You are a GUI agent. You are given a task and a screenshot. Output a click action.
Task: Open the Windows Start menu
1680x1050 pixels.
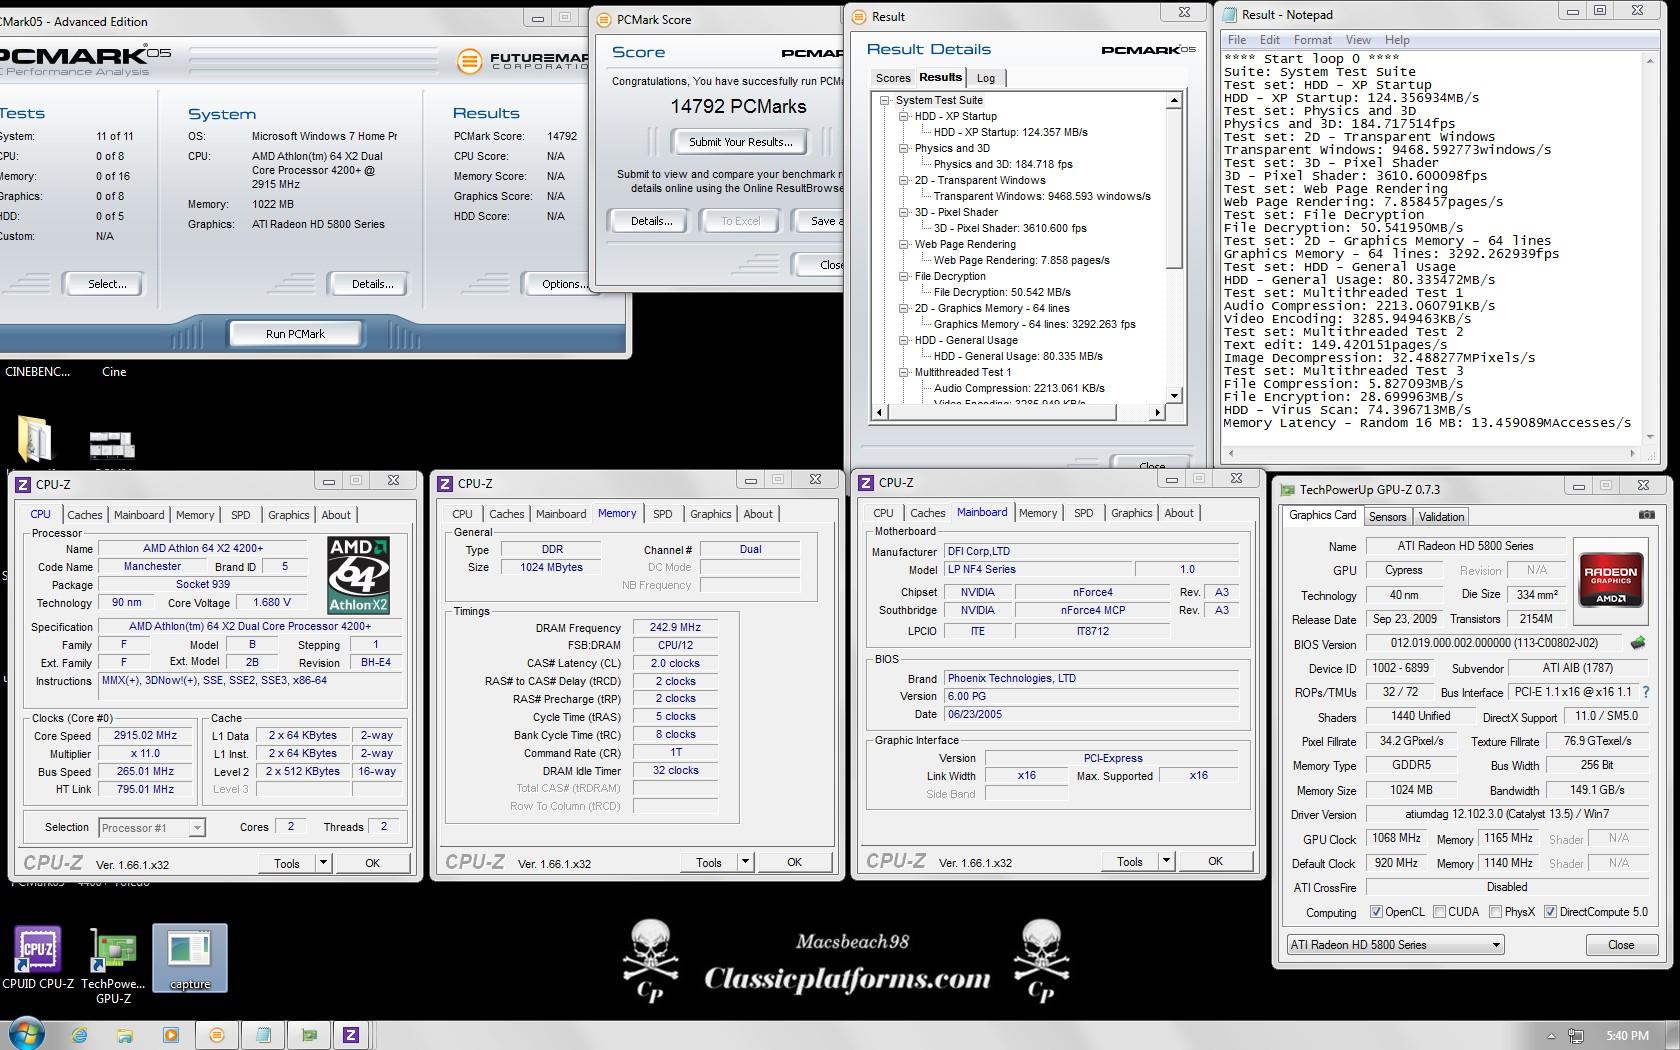[26, 1034]
